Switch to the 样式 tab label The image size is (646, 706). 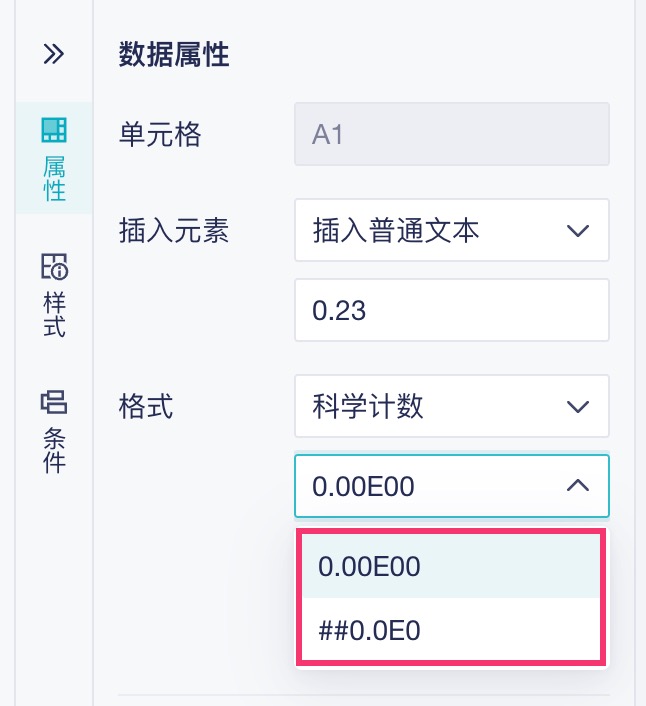tap(54, 313)
